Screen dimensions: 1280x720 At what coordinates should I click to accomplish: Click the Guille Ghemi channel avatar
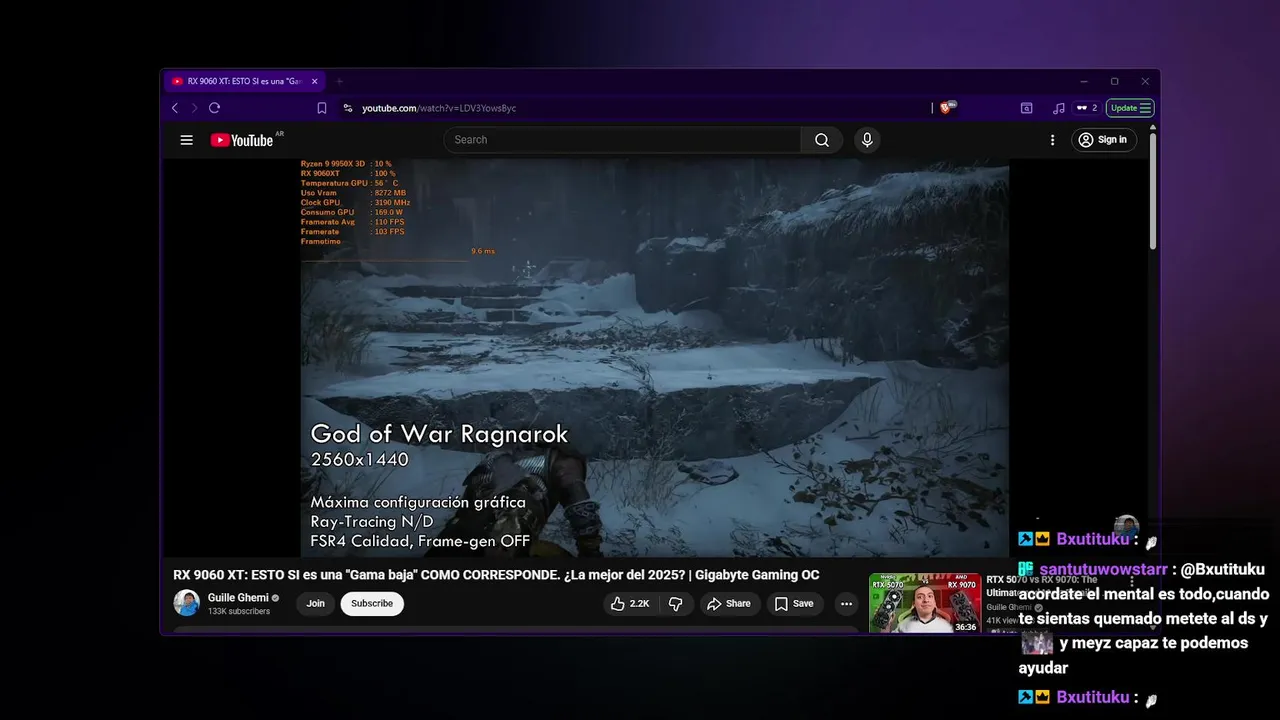point(187,603)
